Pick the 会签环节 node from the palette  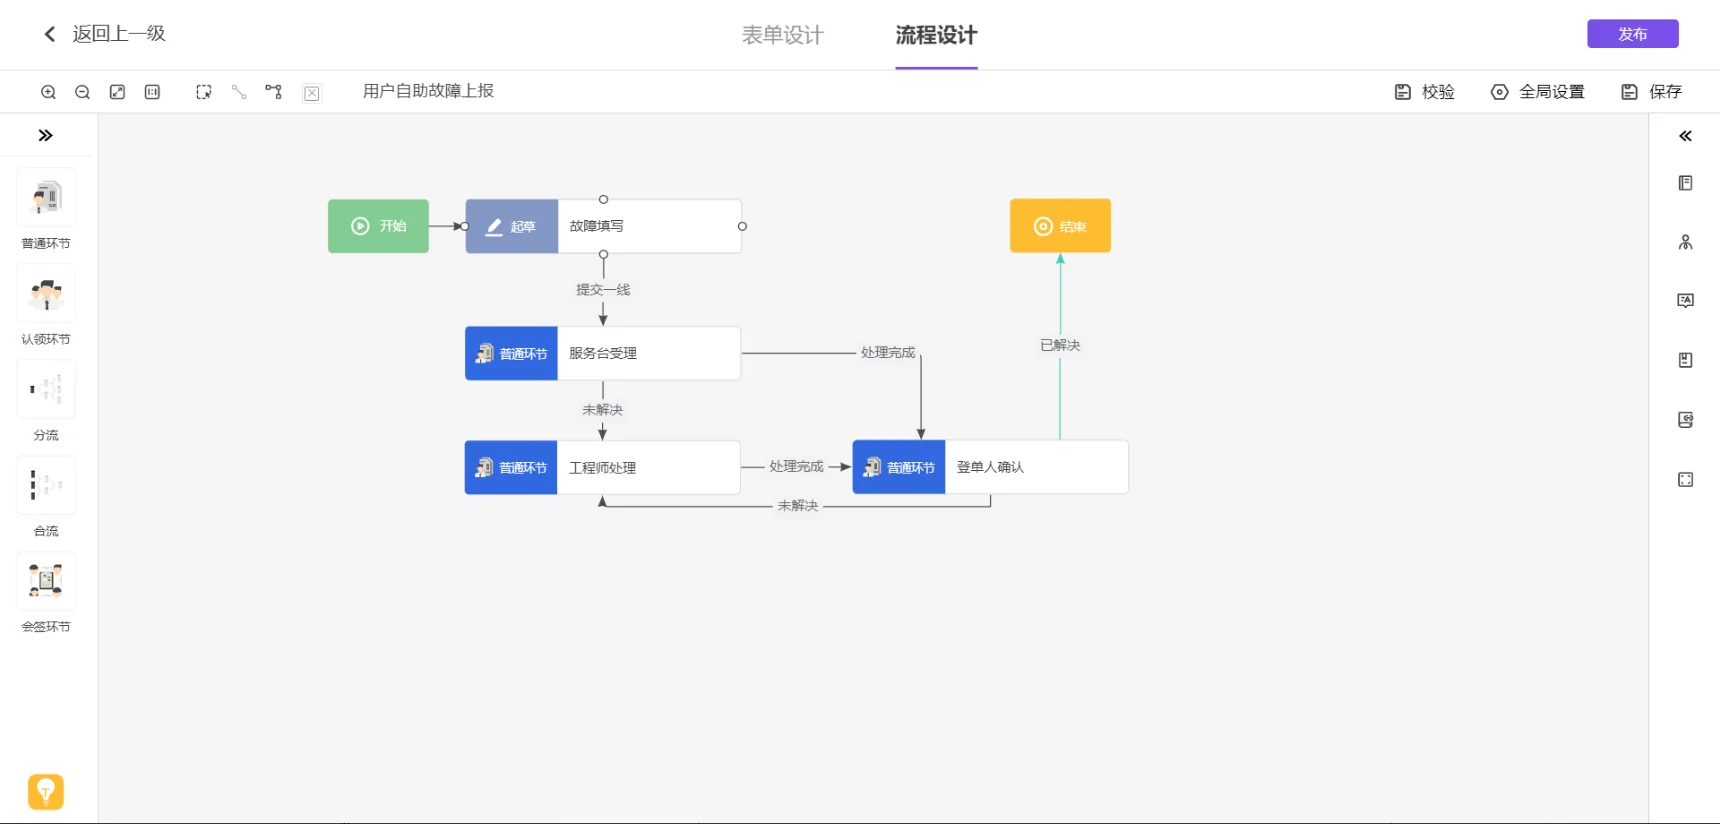point(46,582)
